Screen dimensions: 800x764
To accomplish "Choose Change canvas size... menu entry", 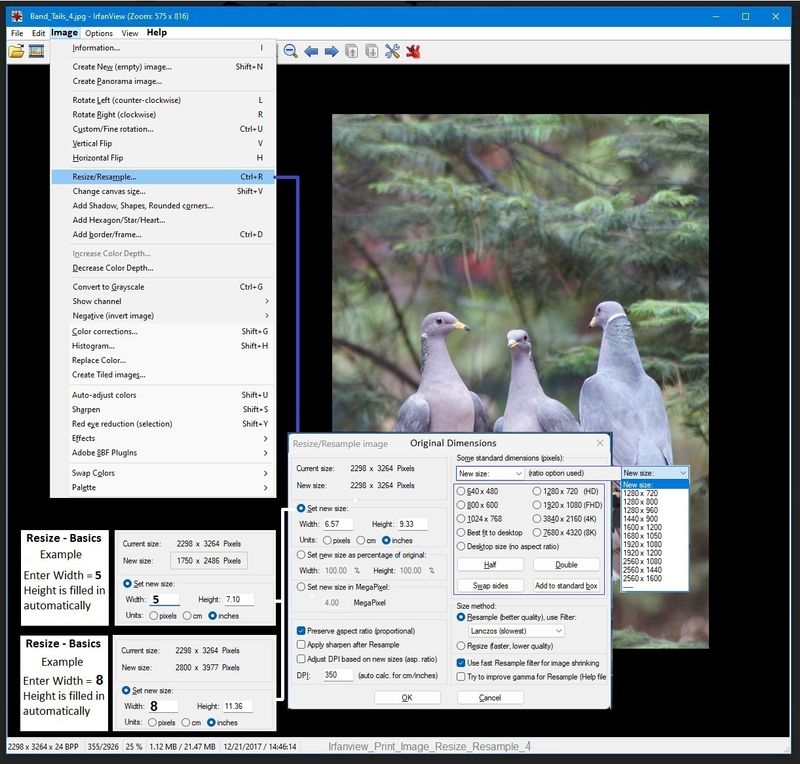I will pos(163,191).
